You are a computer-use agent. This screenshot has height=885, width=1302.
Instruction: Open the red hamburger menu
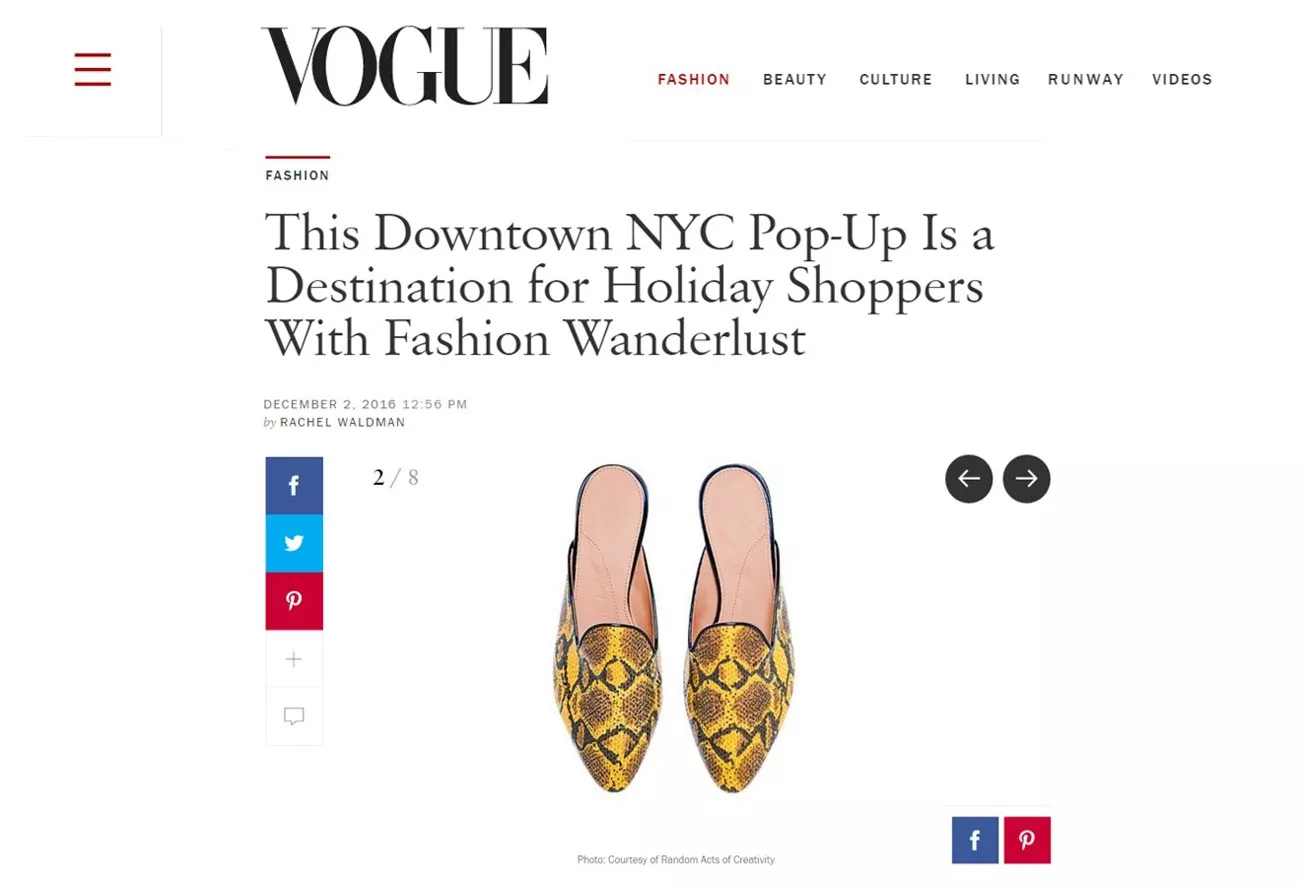(x=92, y=70)
